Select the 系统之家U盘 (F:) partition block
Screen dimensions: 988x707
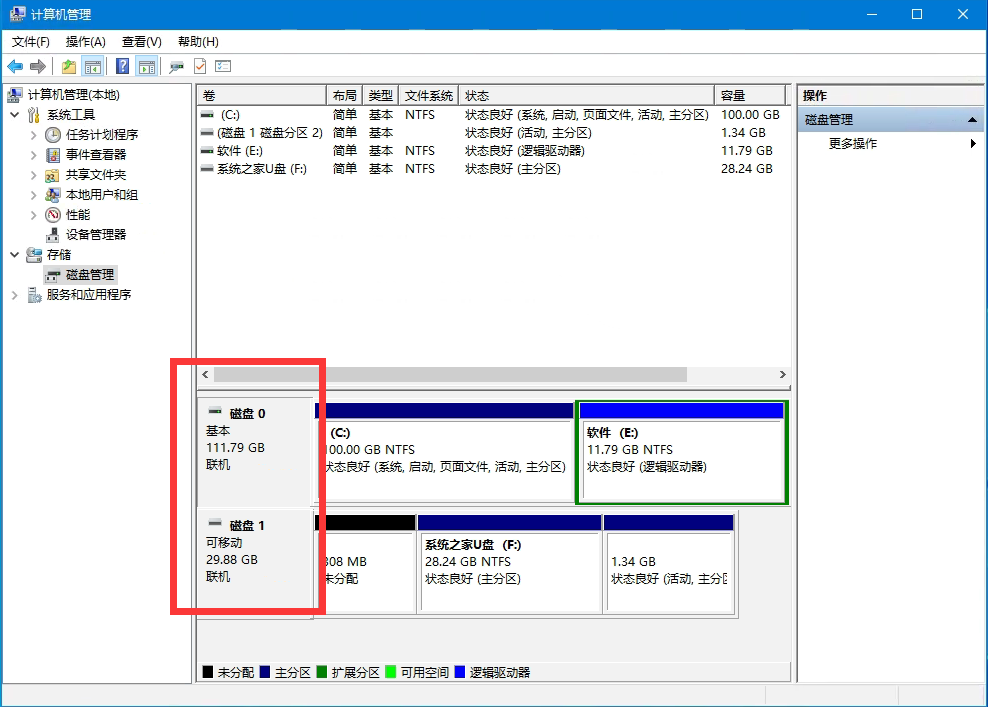pos(510,561)
